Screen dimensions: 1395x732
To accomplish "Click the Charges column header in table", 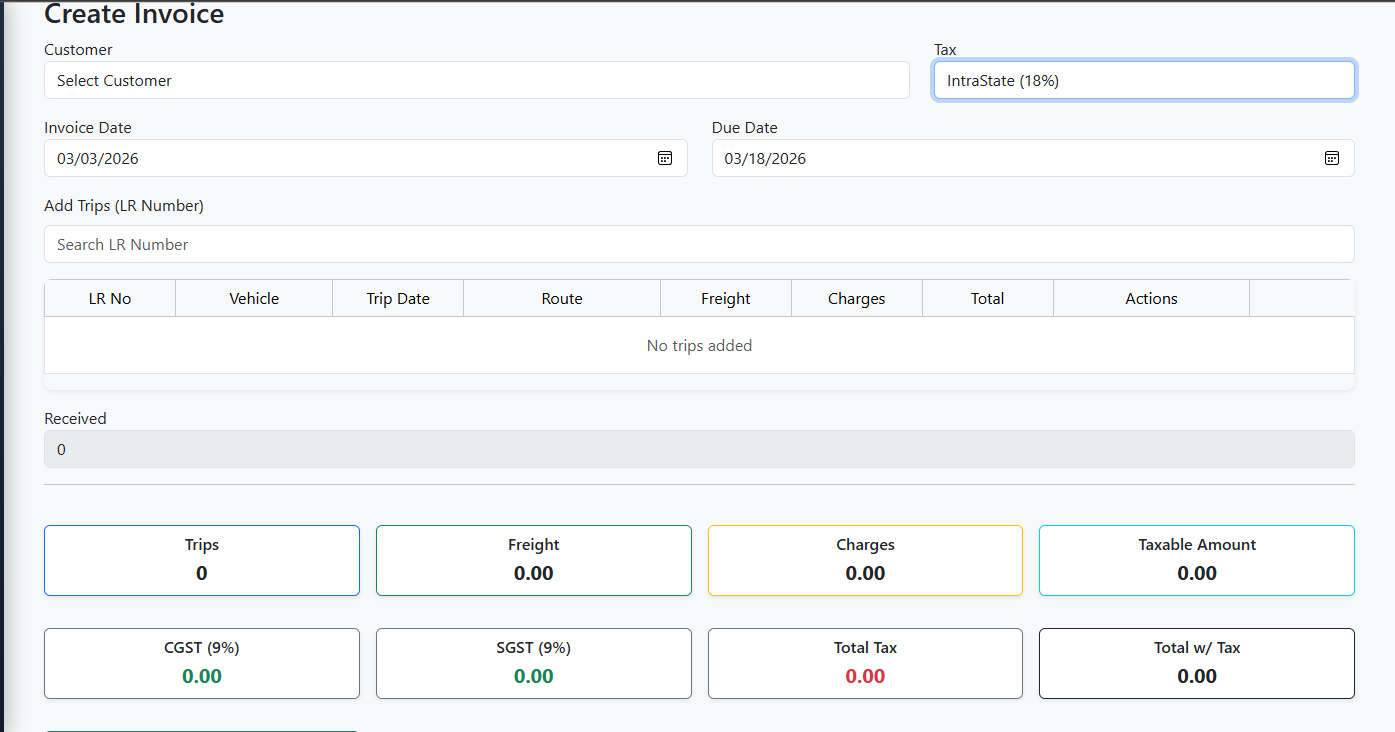I will (x=857, y=298).
